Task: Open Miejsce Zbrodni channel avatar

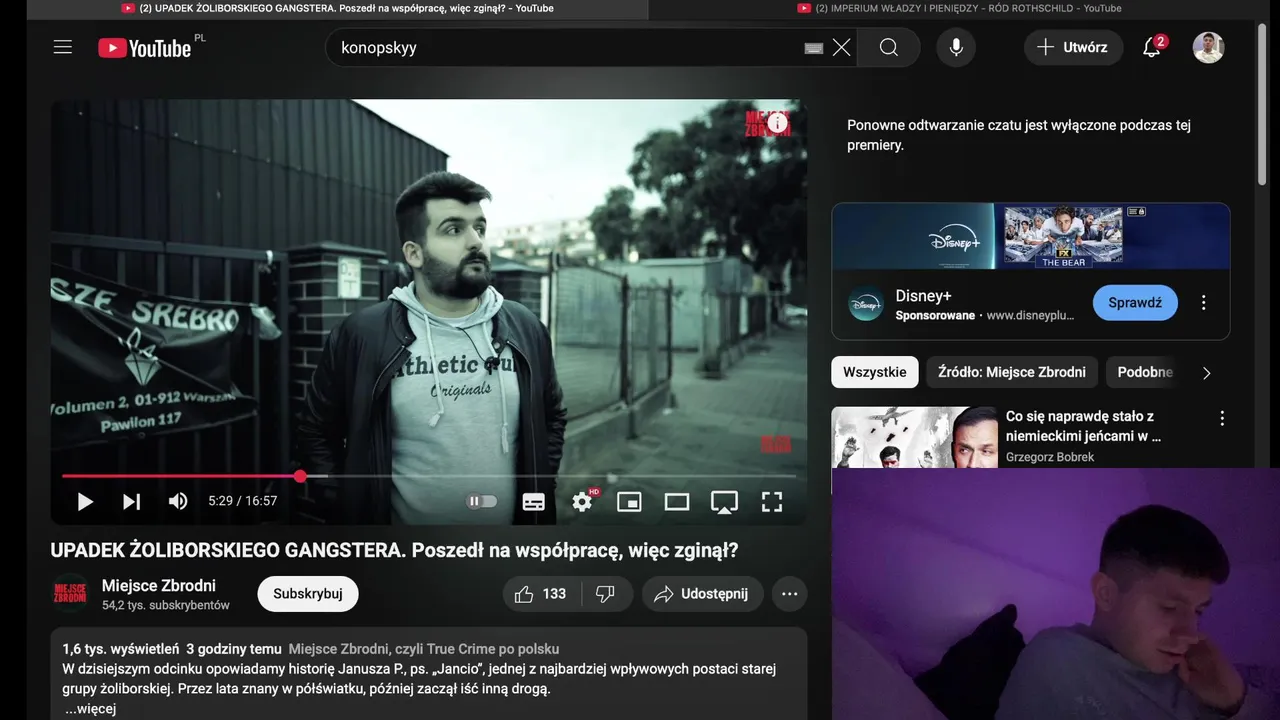Action: (70, 593)
